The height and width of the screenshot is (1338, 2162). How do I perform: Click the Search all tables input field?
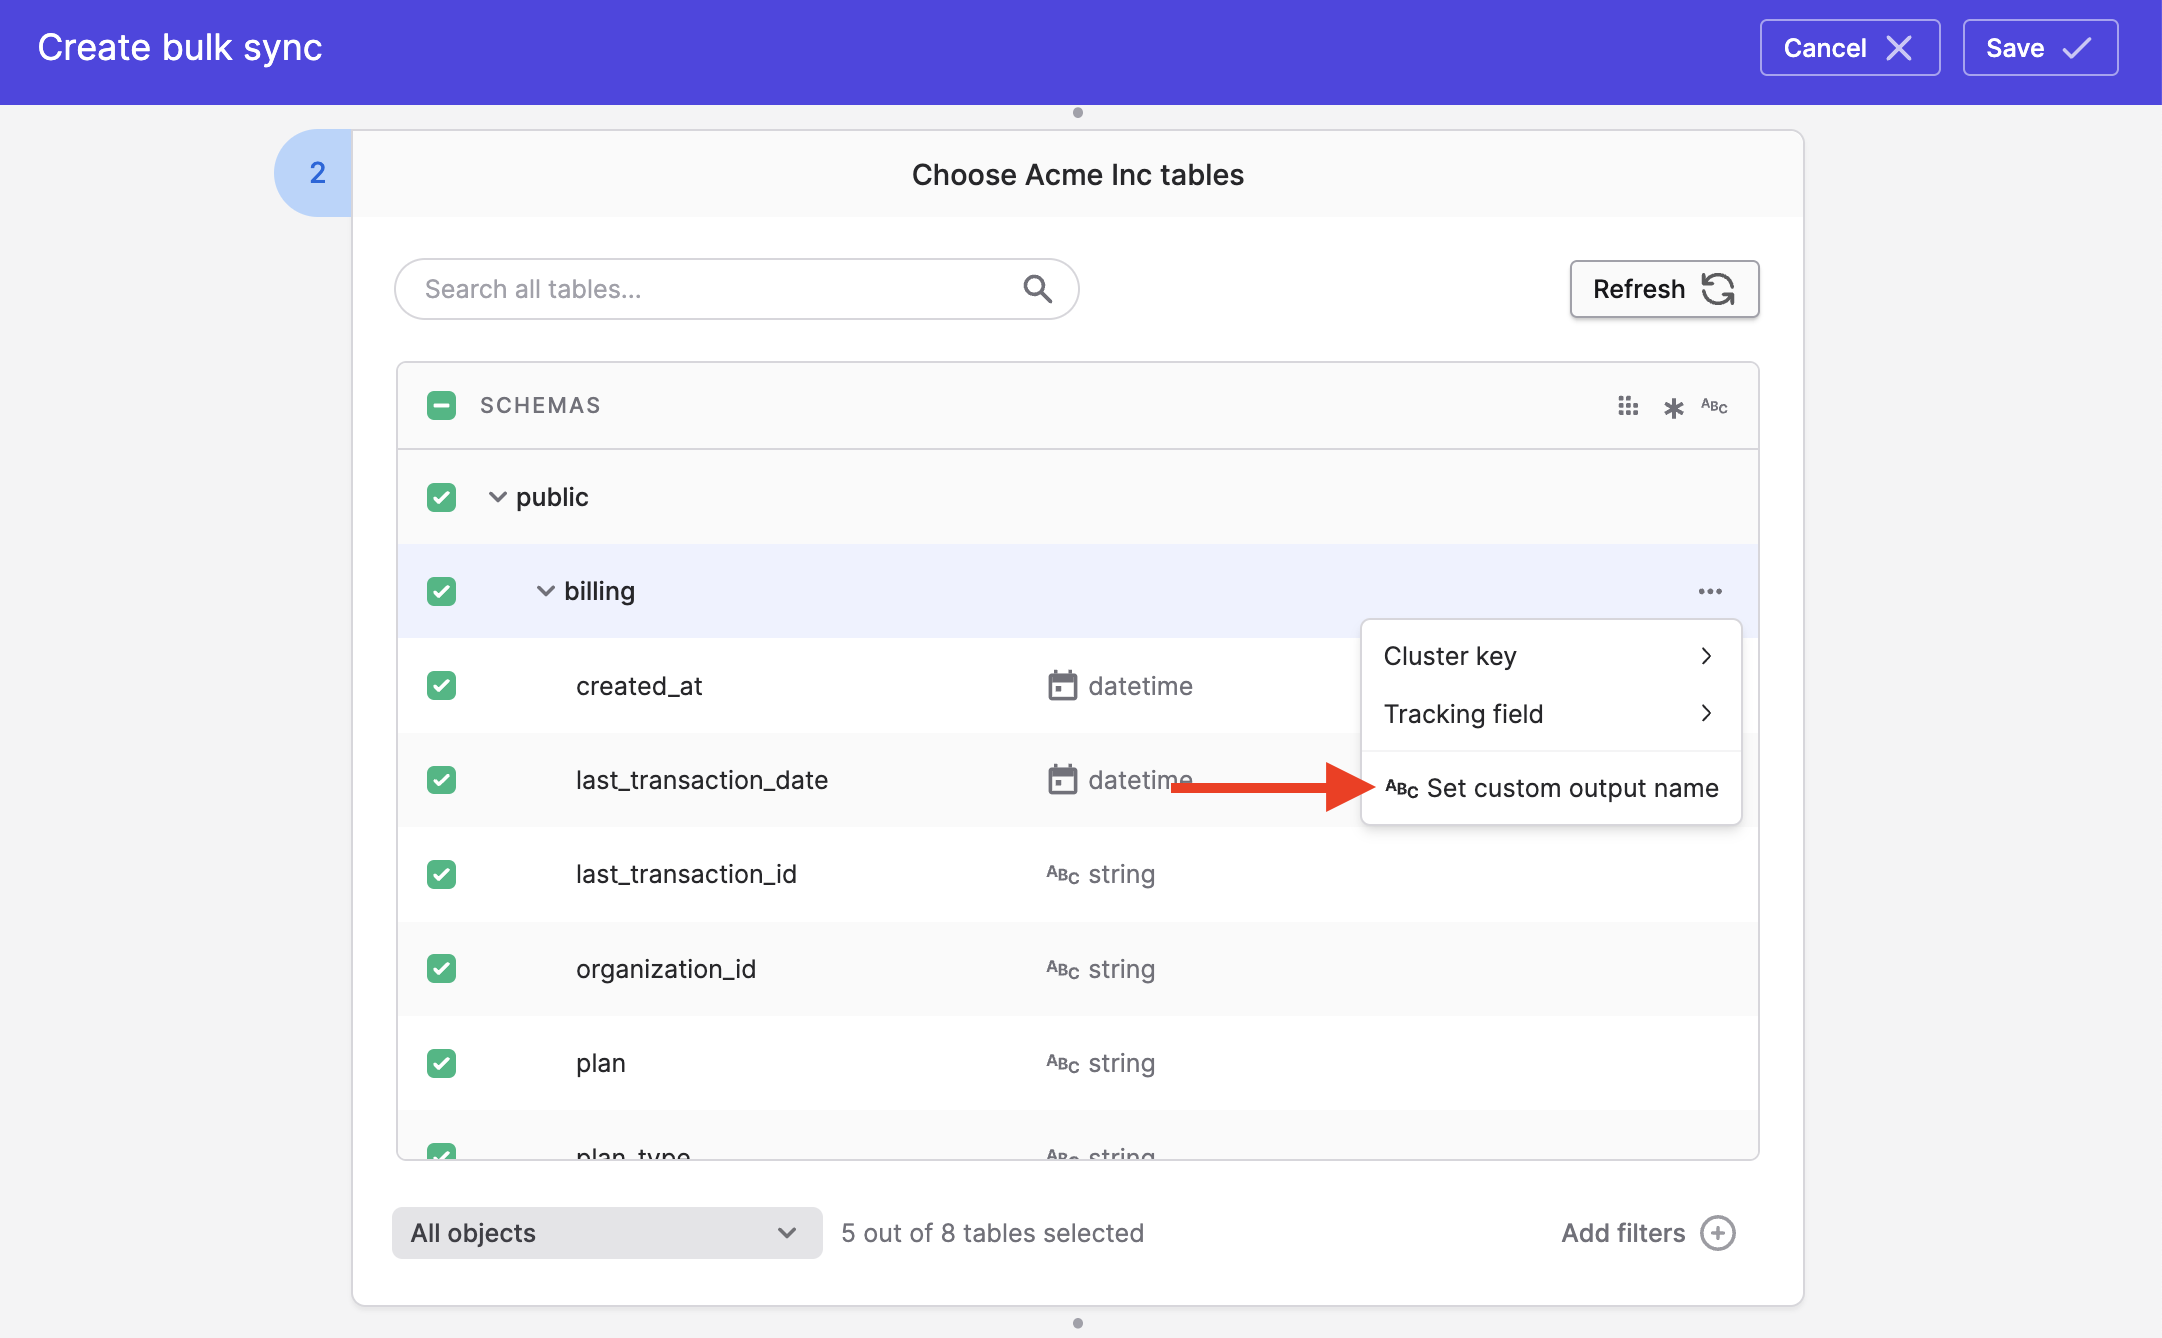click(x=710, y=290)
